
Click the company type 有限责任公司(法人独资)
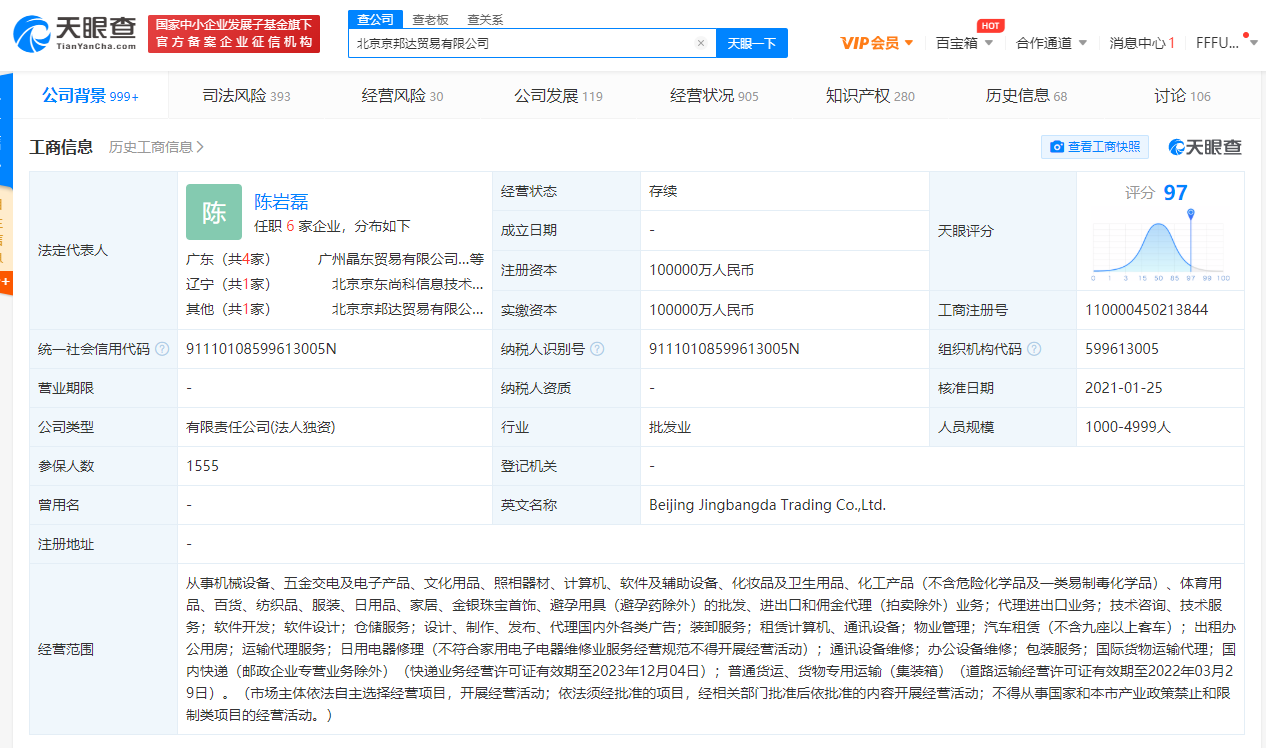click(x=260, y=427)
